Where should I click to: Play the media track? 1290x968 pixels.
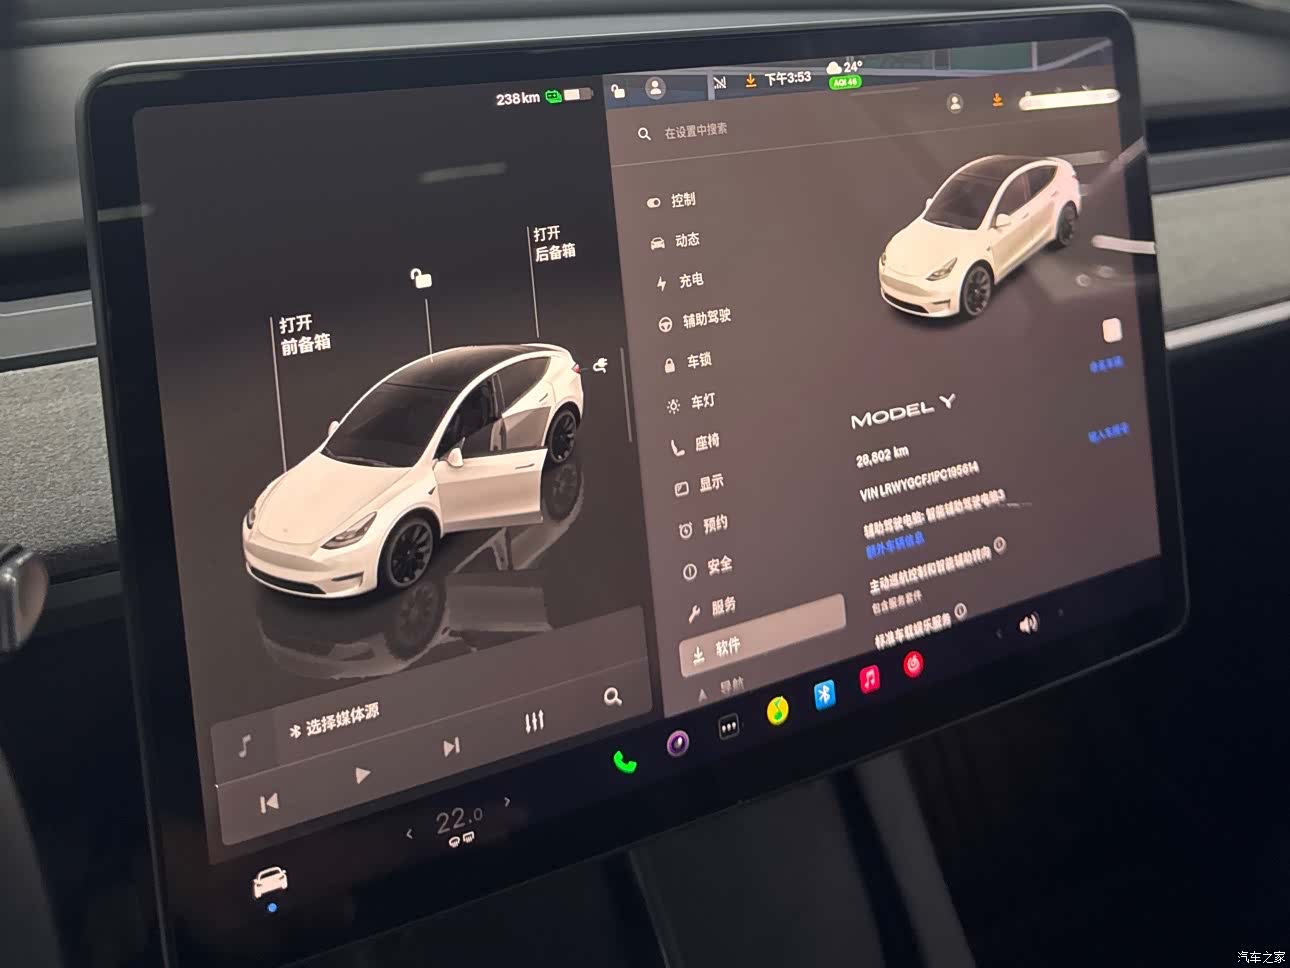point(362,774)
